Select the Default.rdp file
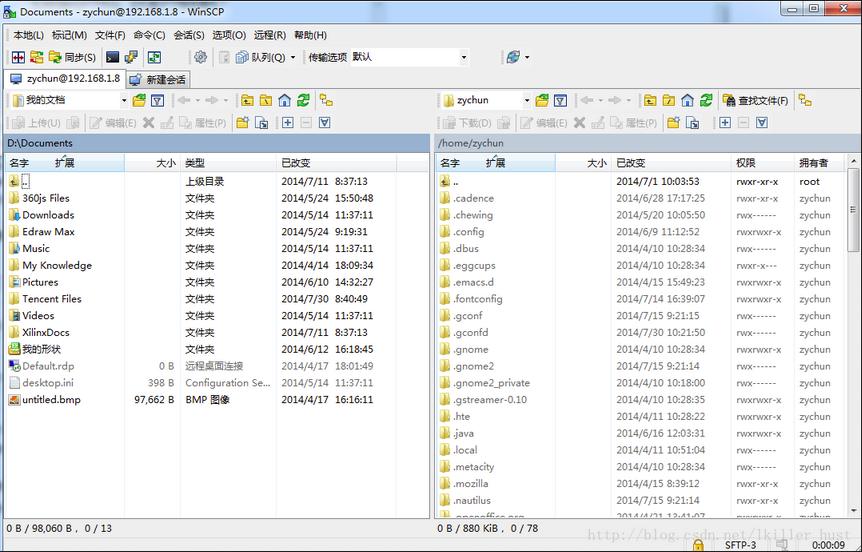This screenshot has height=552, width=862. pos(48,366)
